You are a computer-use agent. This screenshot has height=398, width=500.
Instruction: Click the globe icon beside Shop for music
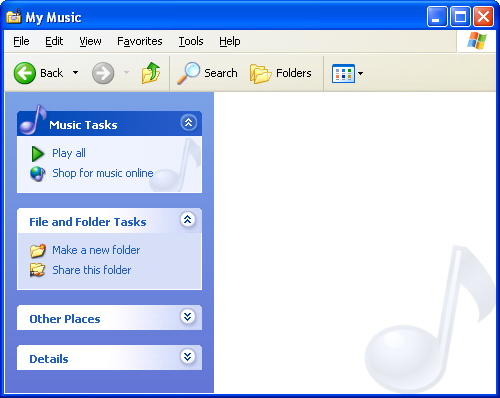click(38, 174)
